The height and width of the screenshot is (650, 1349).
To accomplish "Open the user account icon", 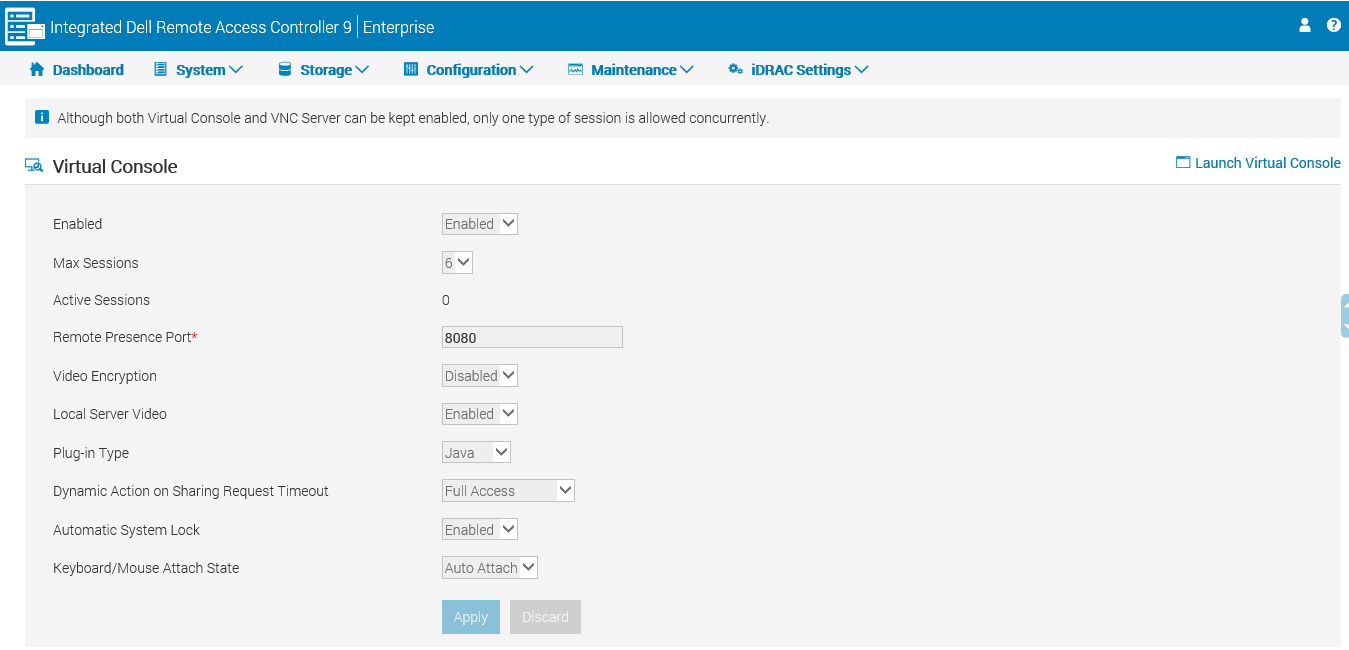I will click(x=1304, y=26).
